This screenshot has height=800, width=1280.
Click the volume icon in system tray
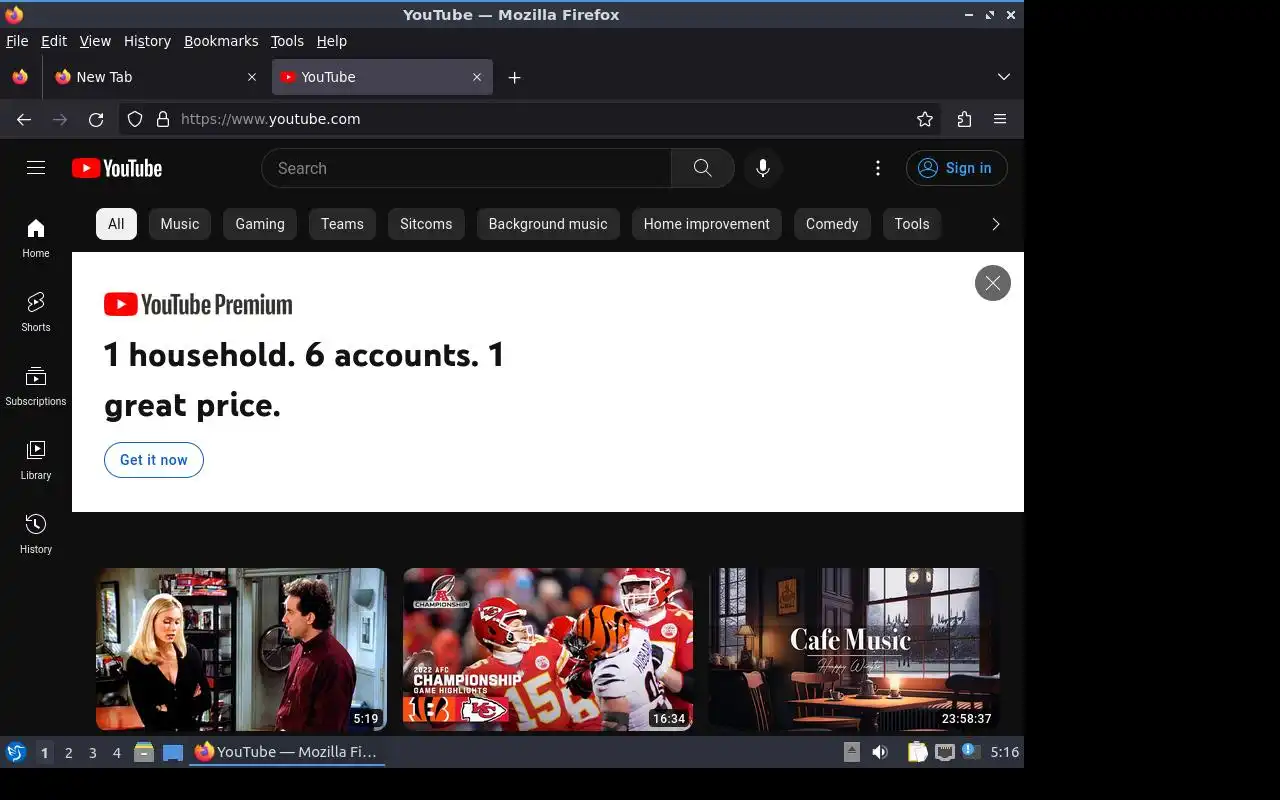(880, 752)
